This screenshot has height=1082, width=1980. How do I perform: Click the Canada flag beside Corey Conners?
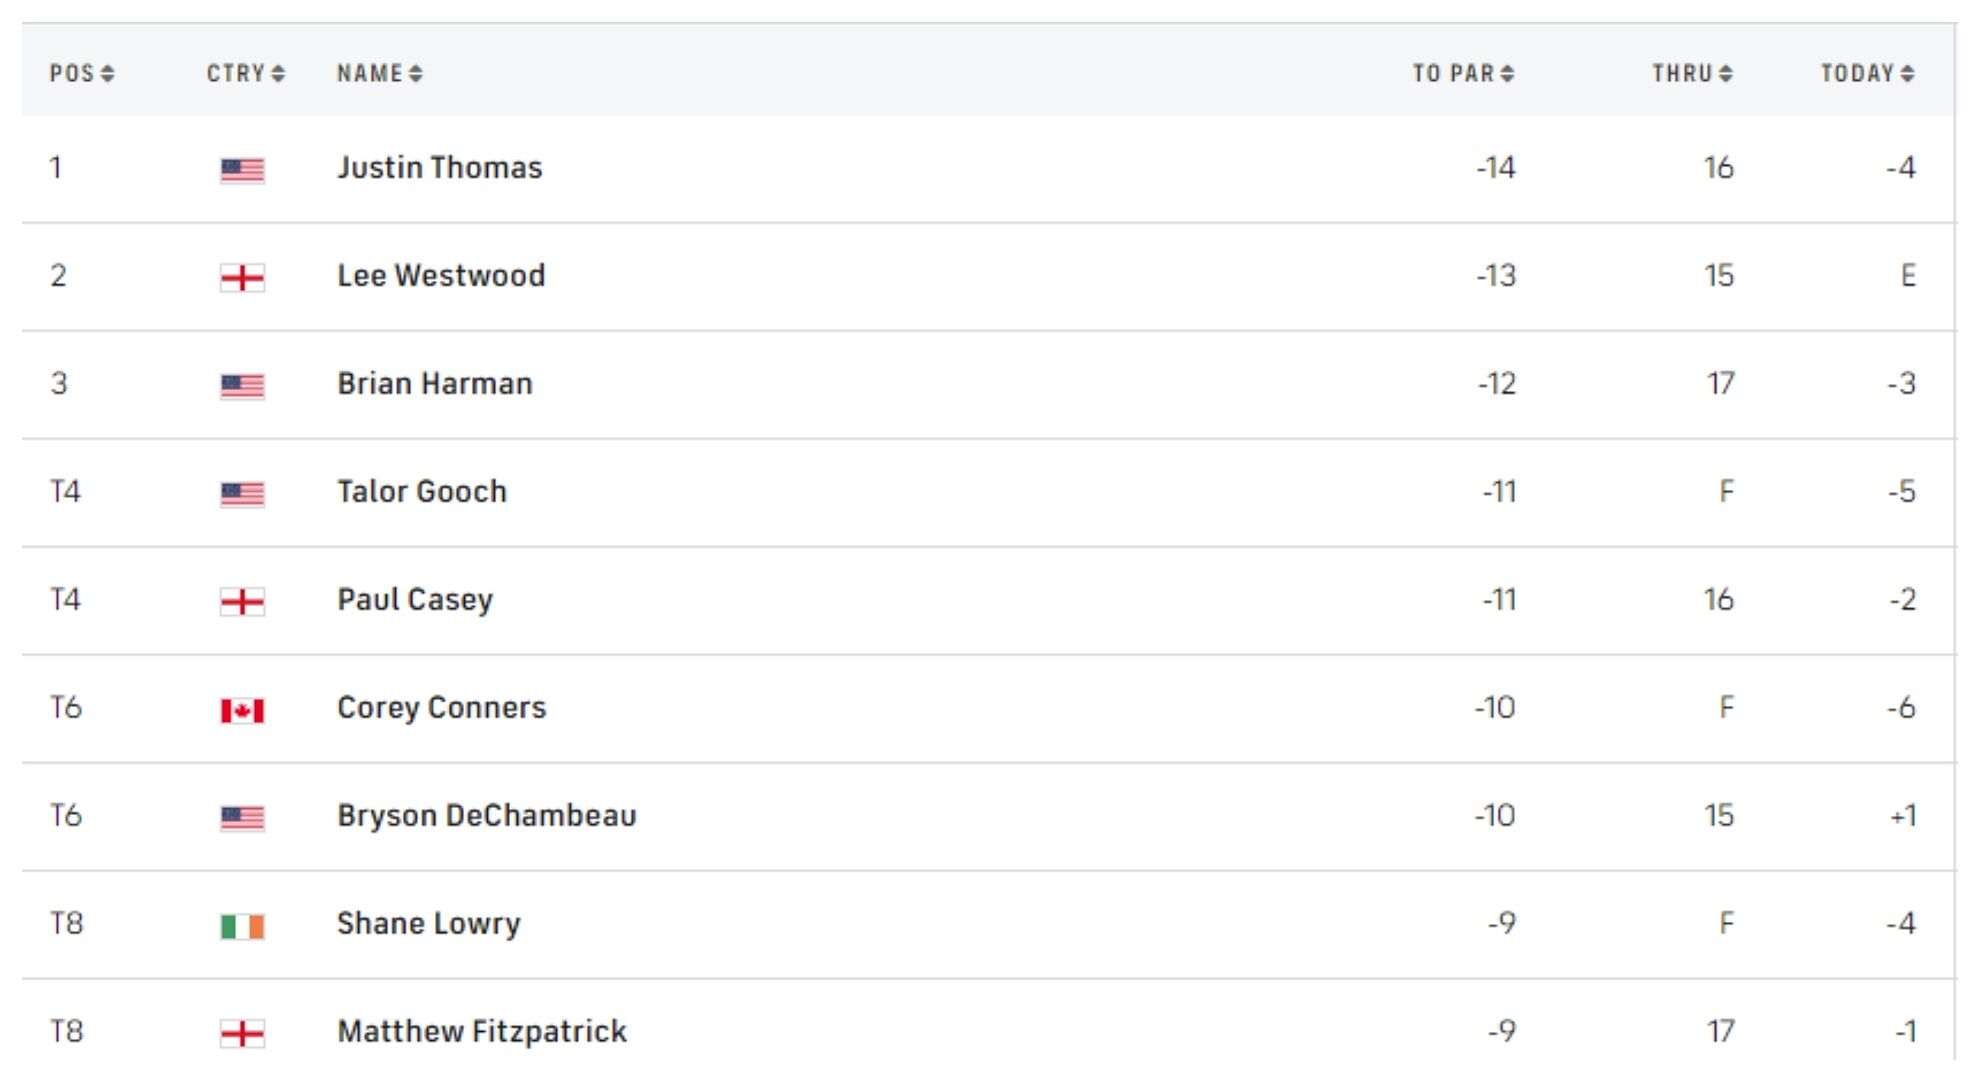pyautogui.click(x=242, y=710)
